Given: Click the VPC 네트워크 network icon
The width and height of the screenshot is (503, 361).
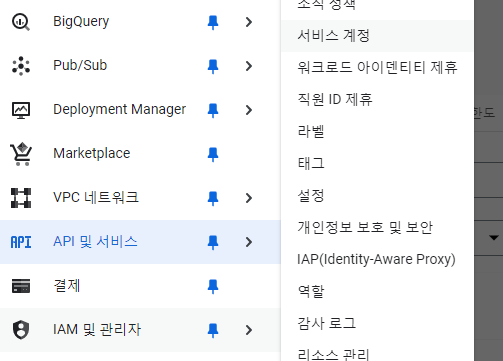Looking at the screenshot, I should tap(21, 198).
